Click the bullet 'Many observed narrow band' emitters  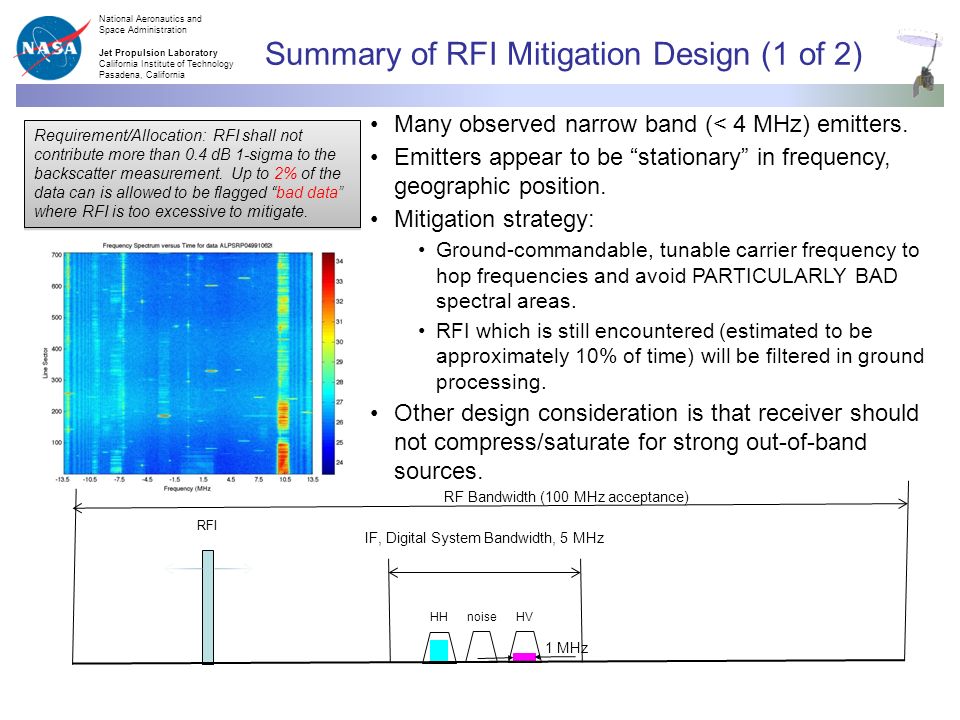pos(650,124)
